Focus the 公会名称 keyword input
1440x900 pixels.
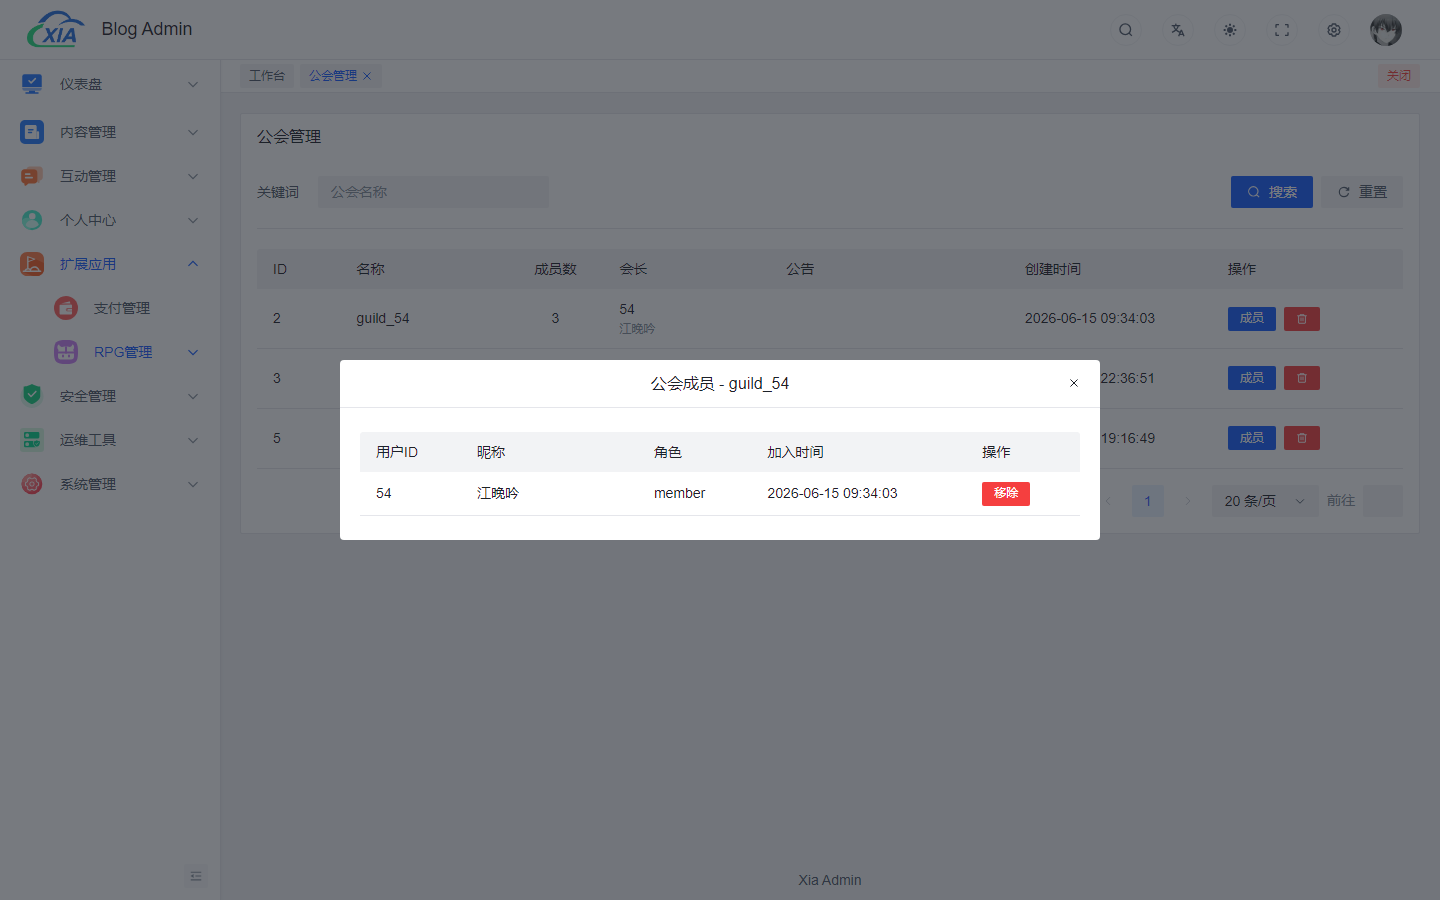click(x=433, y=192)
